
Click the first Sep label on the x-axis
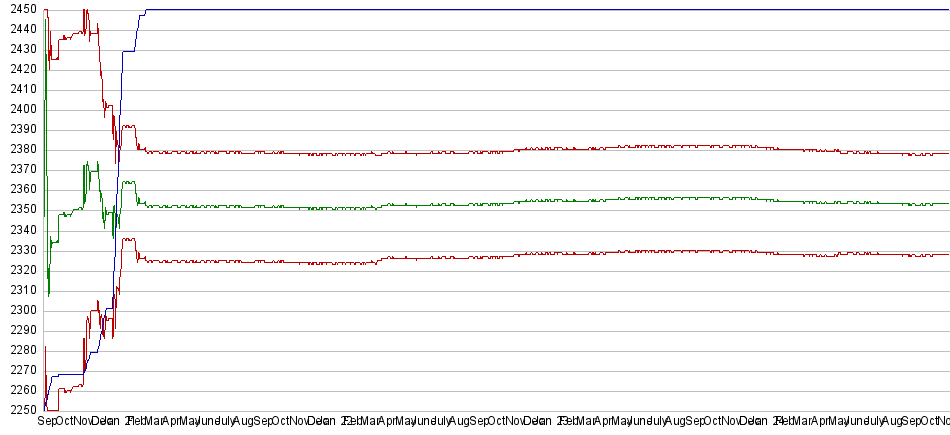tap(47, 423)
